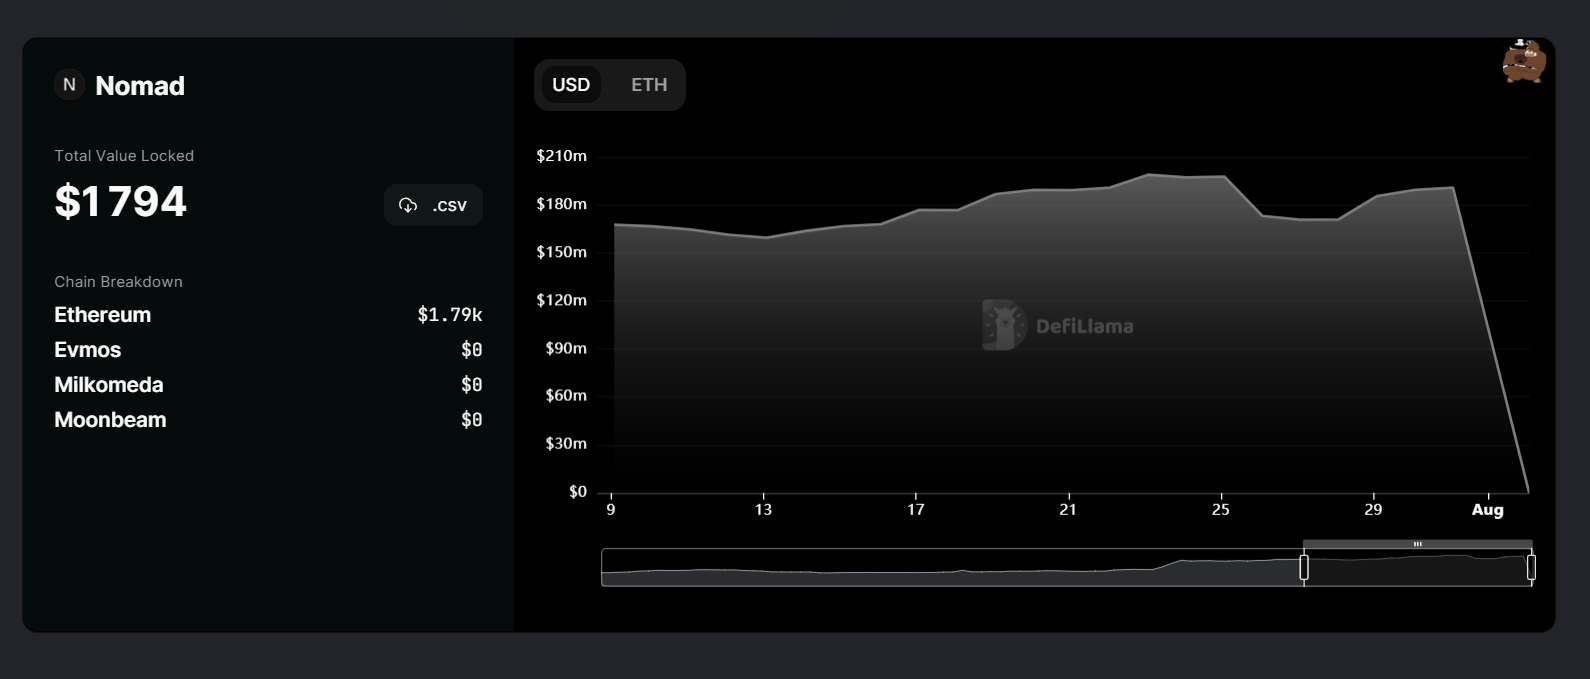Click left handle of chart range slider
The width and height of the screenshot is (1590, 679).
click(1304, 567)
